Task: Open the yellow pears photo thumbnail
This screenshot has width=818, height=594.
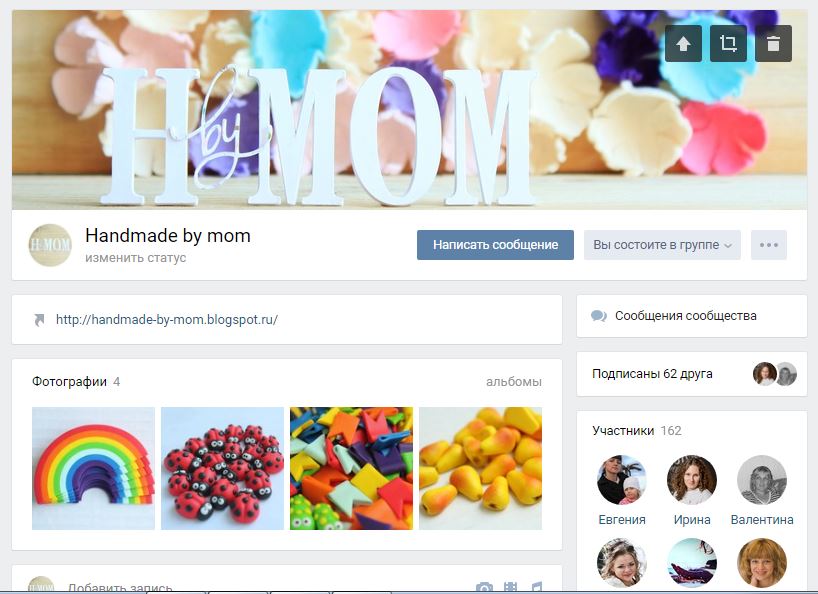Action: click(x=480, y=468)
